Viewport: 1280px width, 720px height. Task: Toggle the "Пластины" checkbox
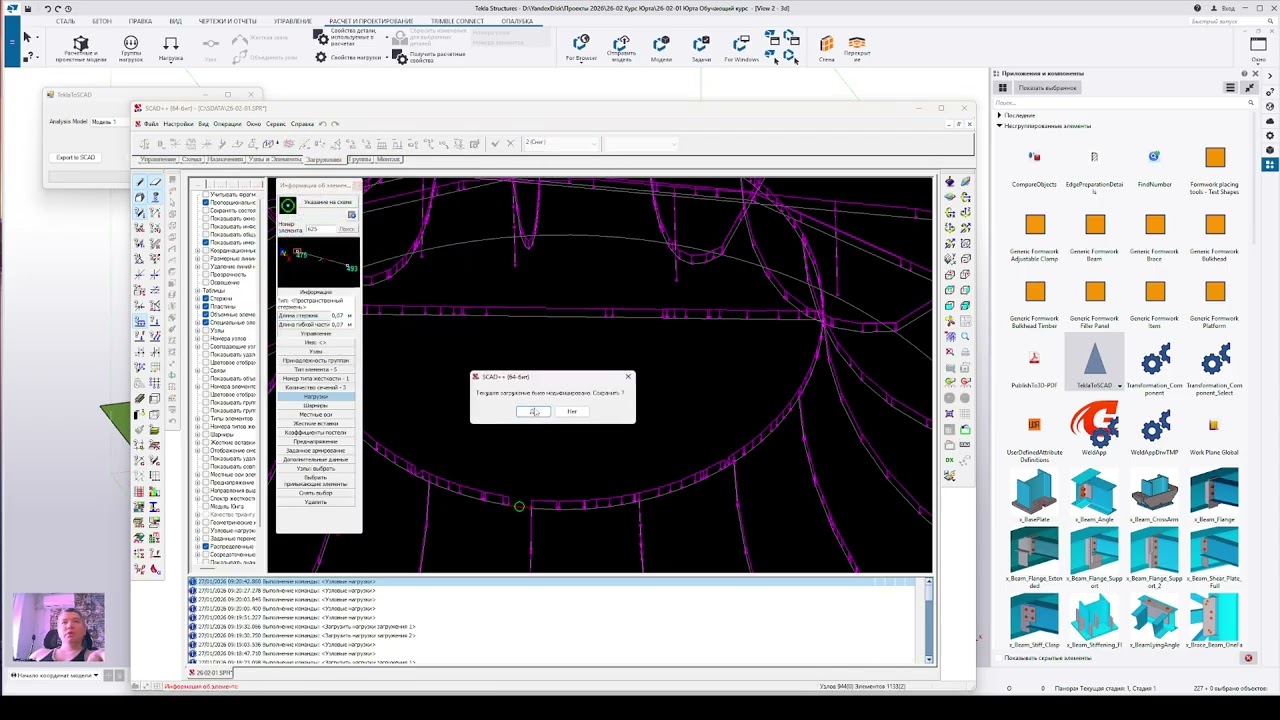[x=206, y=307]
